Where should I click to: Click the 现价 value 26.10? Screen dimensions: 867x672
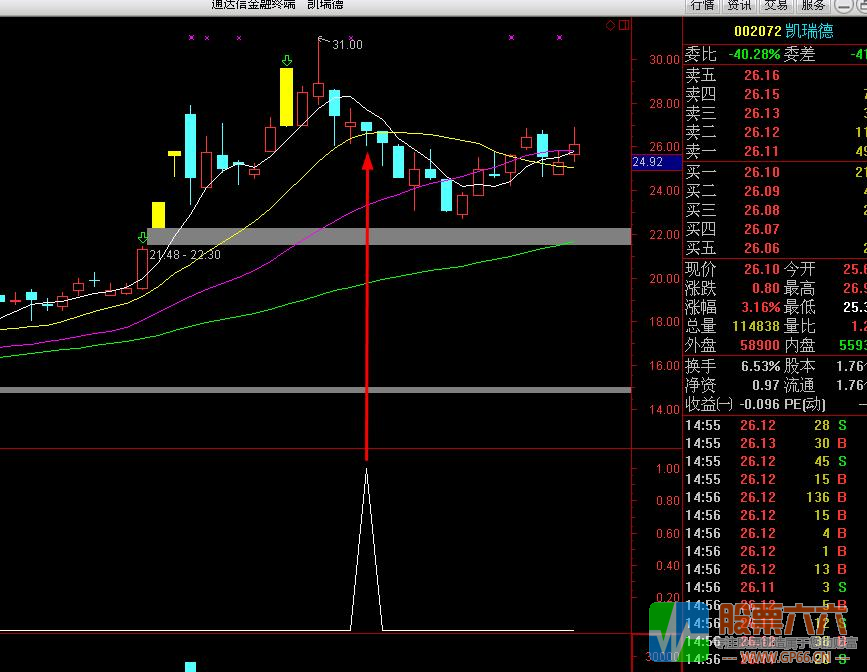tap(761, 269)
